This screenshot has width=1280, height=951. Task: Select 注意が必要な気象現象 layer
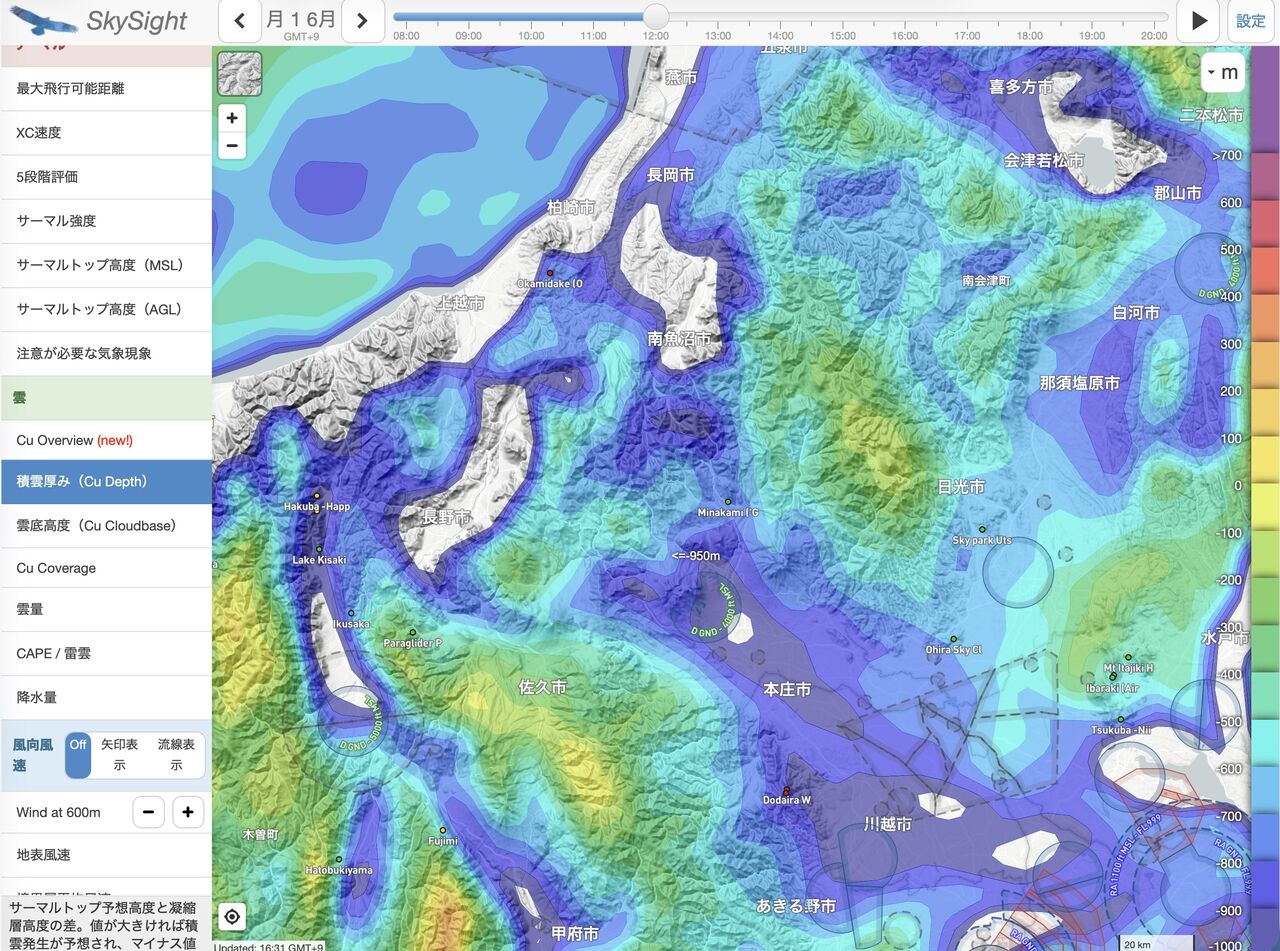[106, 353]
